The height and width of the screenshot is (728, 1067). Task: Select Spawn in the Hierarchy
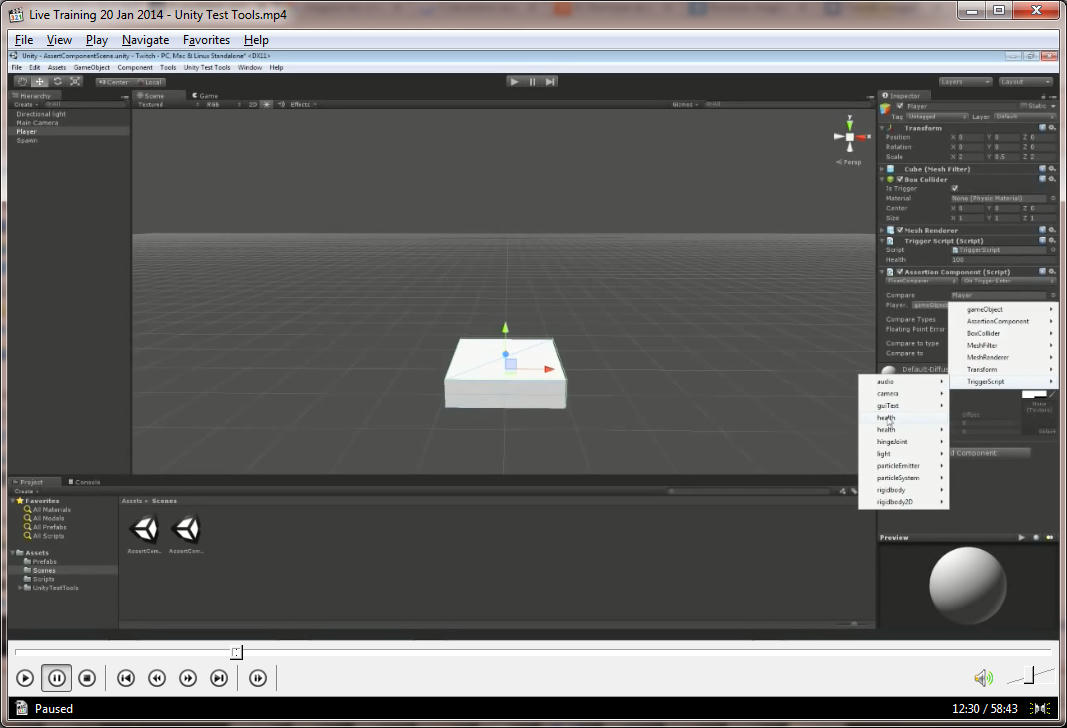[x=27, y=140]
